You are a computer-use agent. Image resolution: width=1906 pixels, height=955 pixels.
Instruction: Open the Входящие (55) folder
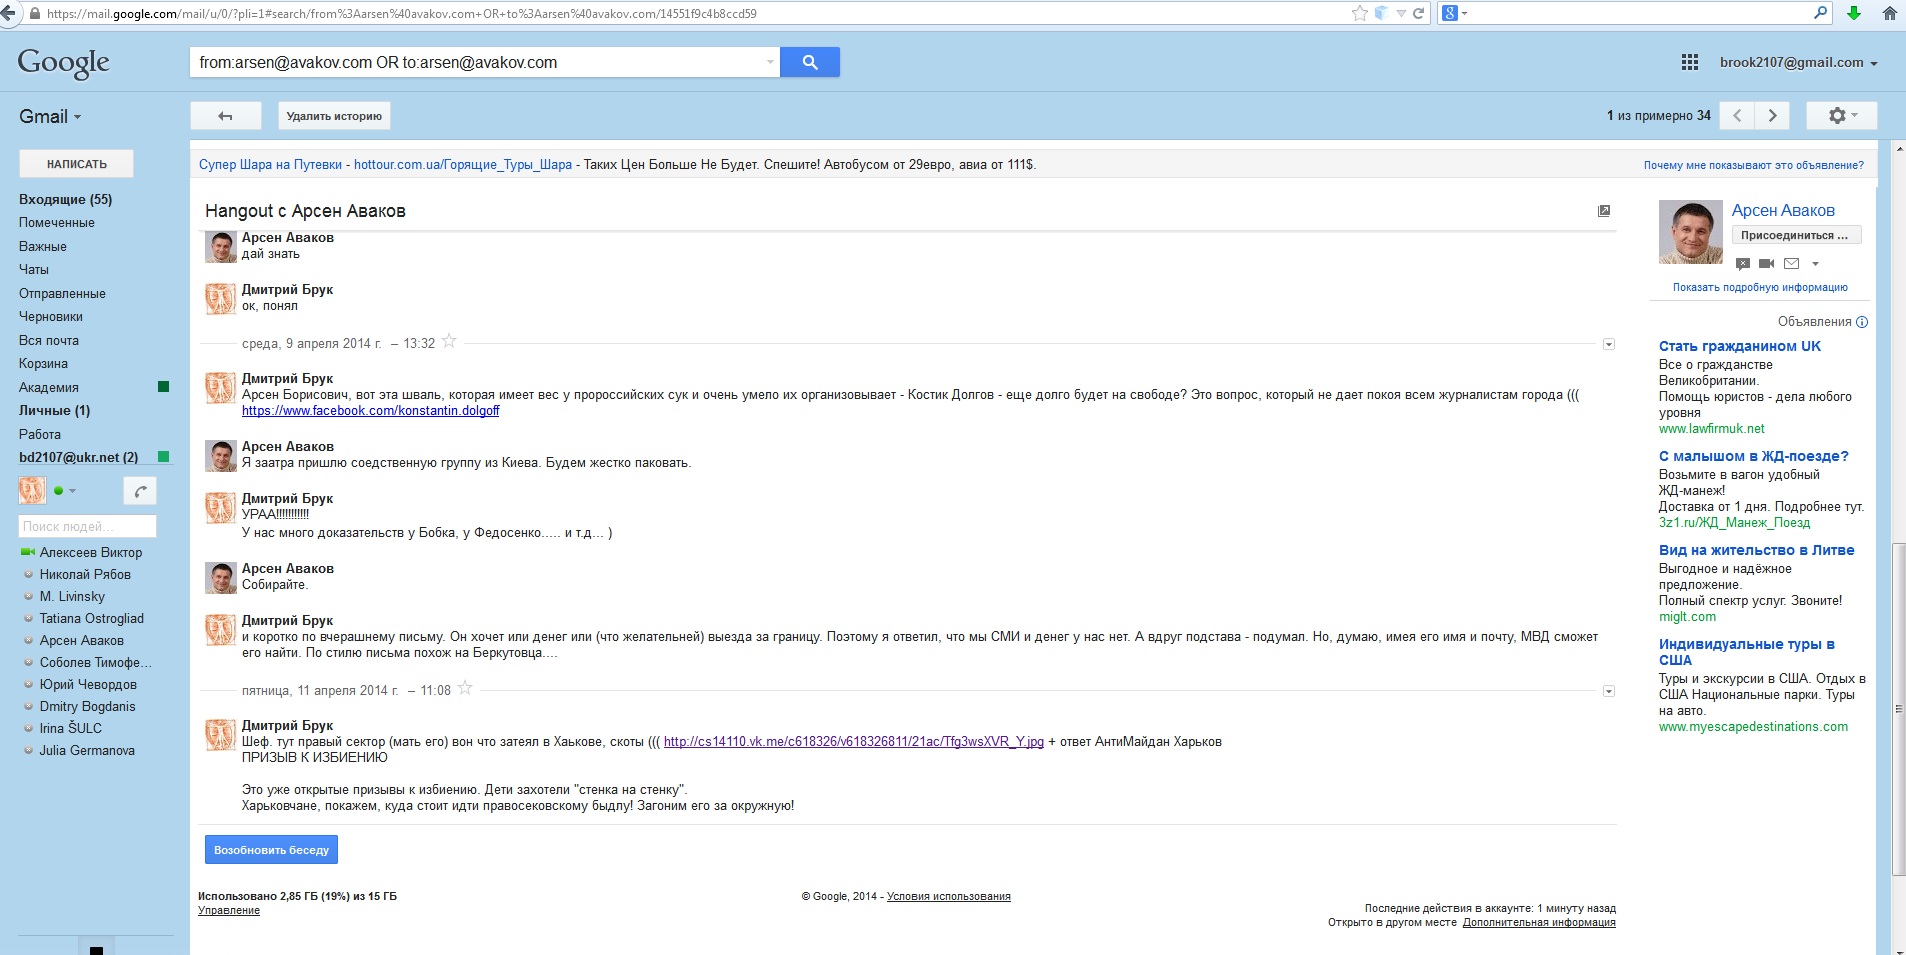[65, 200]
